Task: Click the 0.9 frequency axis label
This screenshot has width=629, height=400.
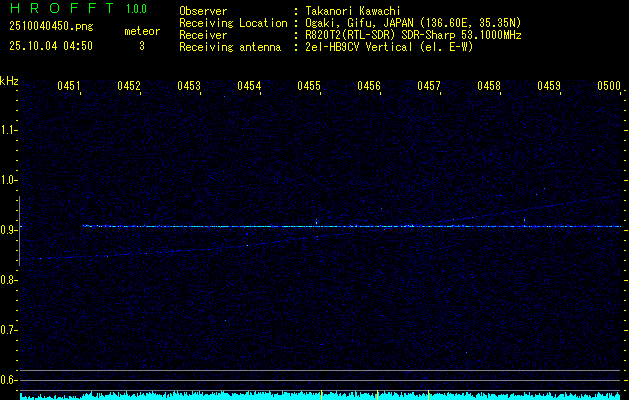Action: [x=9, y=230]
